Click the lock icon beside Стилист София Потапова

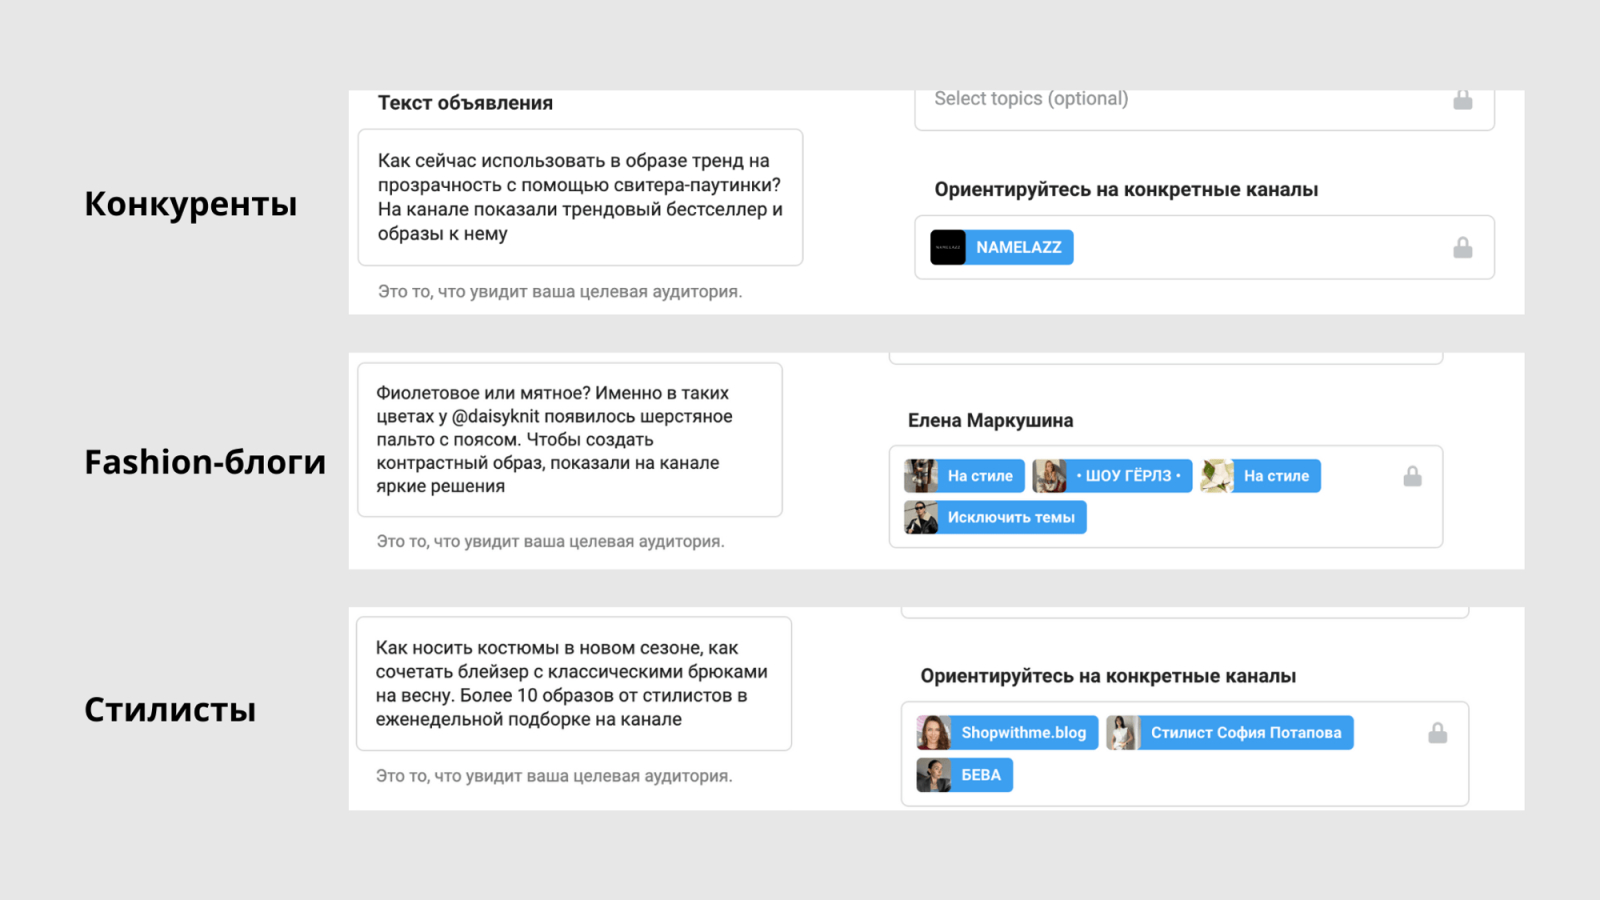point(1437,733)
